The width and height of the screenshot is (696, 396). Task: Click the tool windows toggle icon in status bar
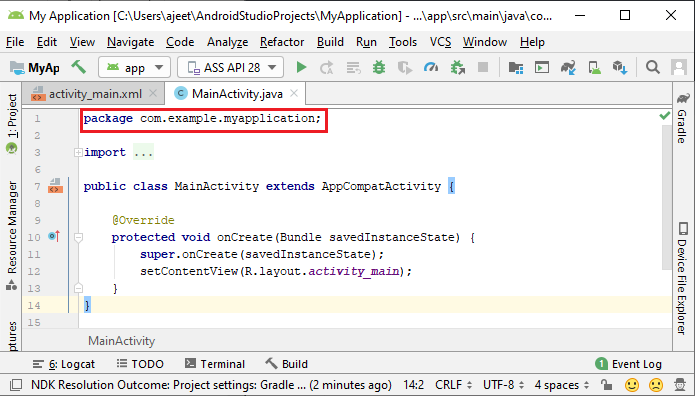(16, 385)
